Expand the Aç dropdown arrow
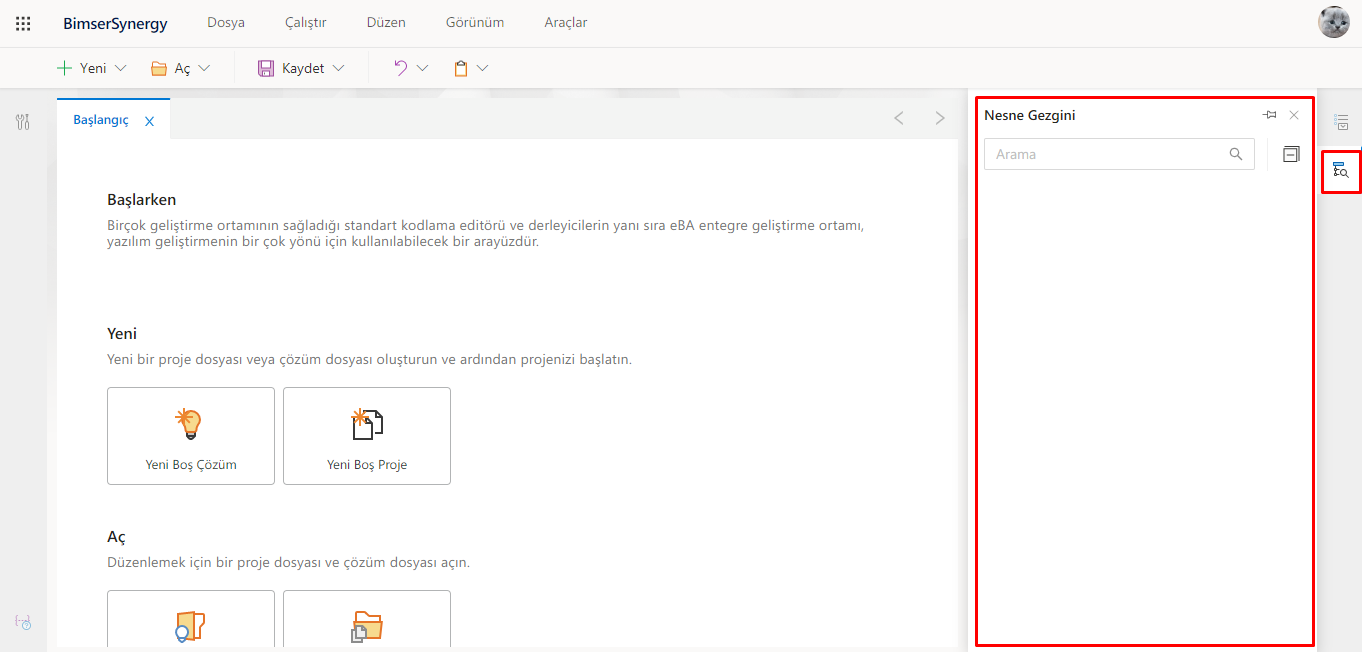 (x=204, y=68)
